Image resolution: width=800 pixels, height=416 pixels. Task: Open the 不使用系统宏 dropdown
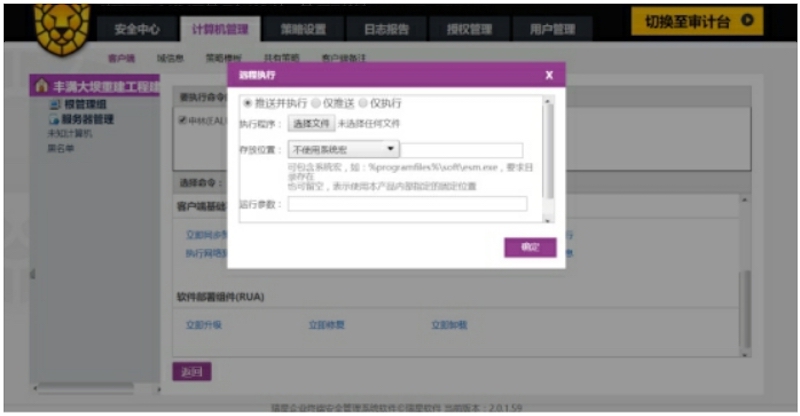click(x=345, y=149)
